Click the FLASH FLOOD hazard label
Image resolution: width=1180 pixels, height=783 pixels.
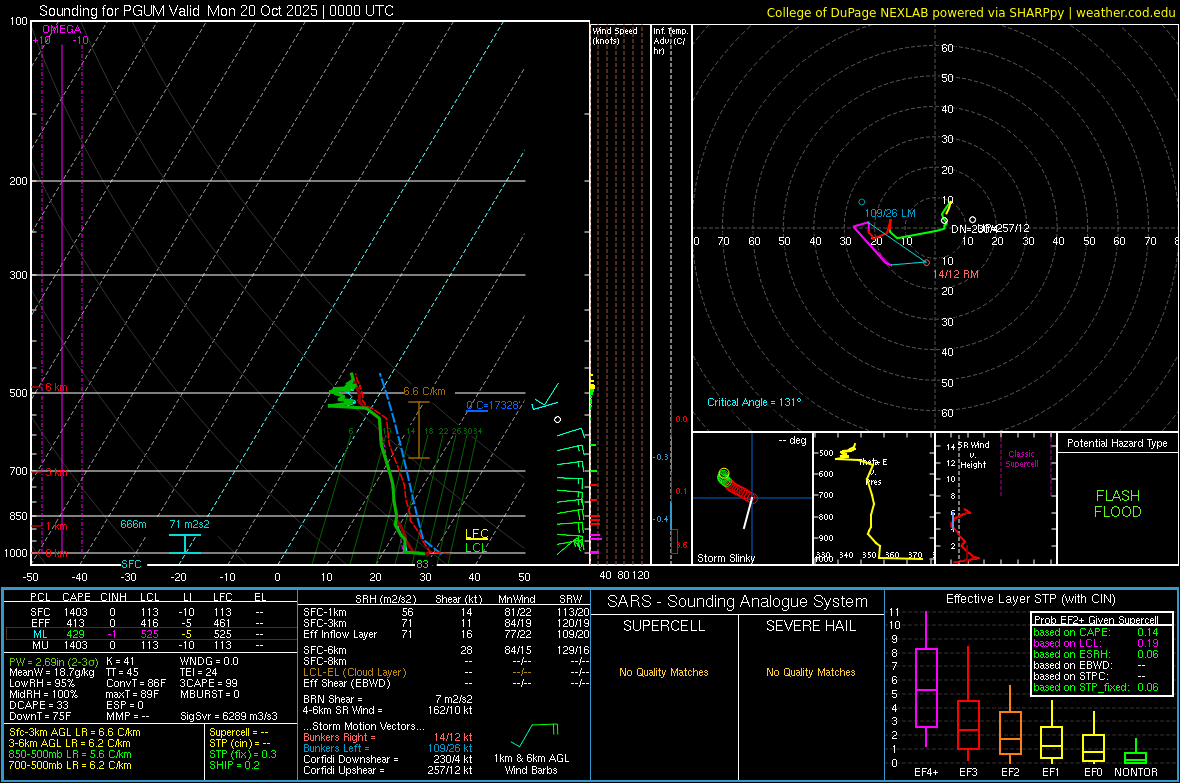coord(1117,504)
